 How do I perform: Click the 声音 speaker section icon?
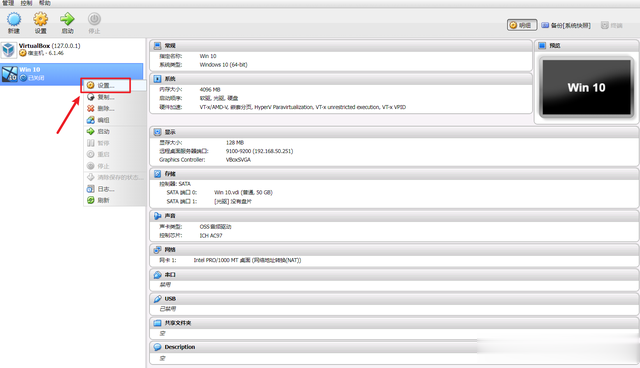[157, 216]
